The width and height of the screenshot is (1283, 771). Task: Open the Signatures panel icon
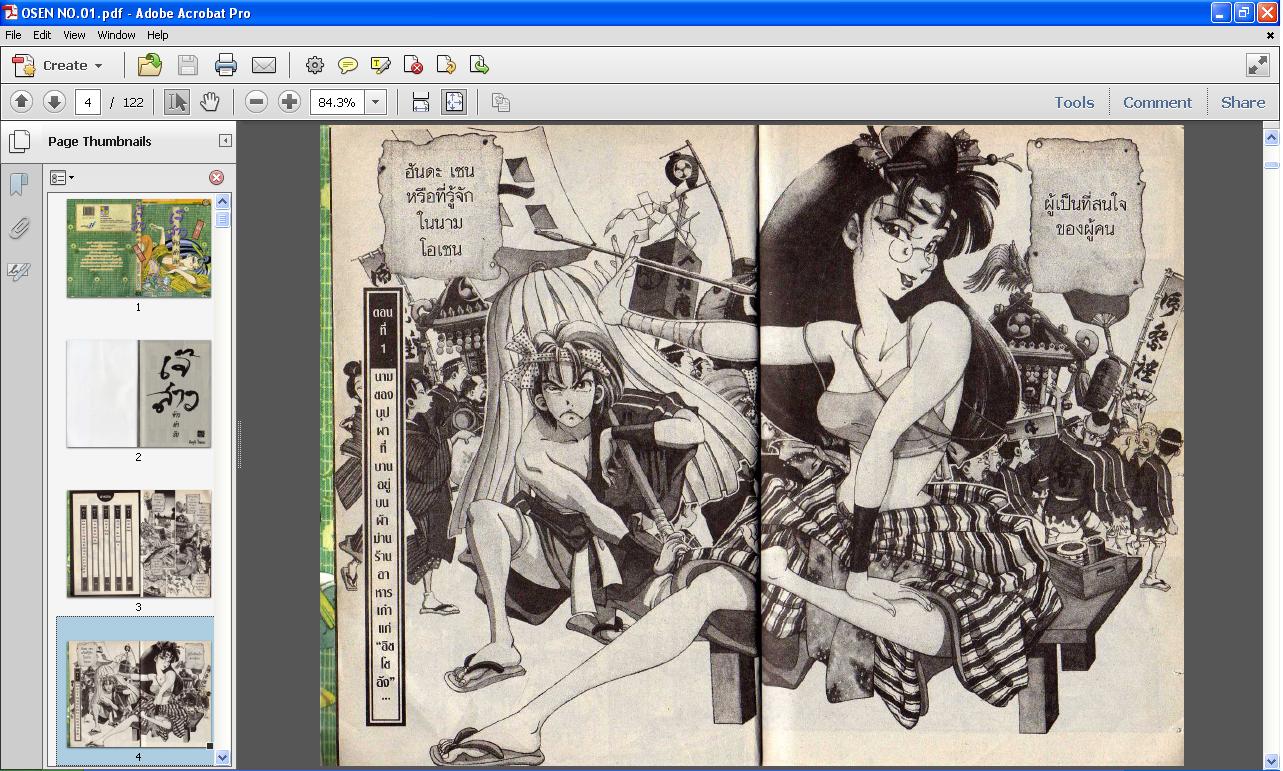(18, 271)
